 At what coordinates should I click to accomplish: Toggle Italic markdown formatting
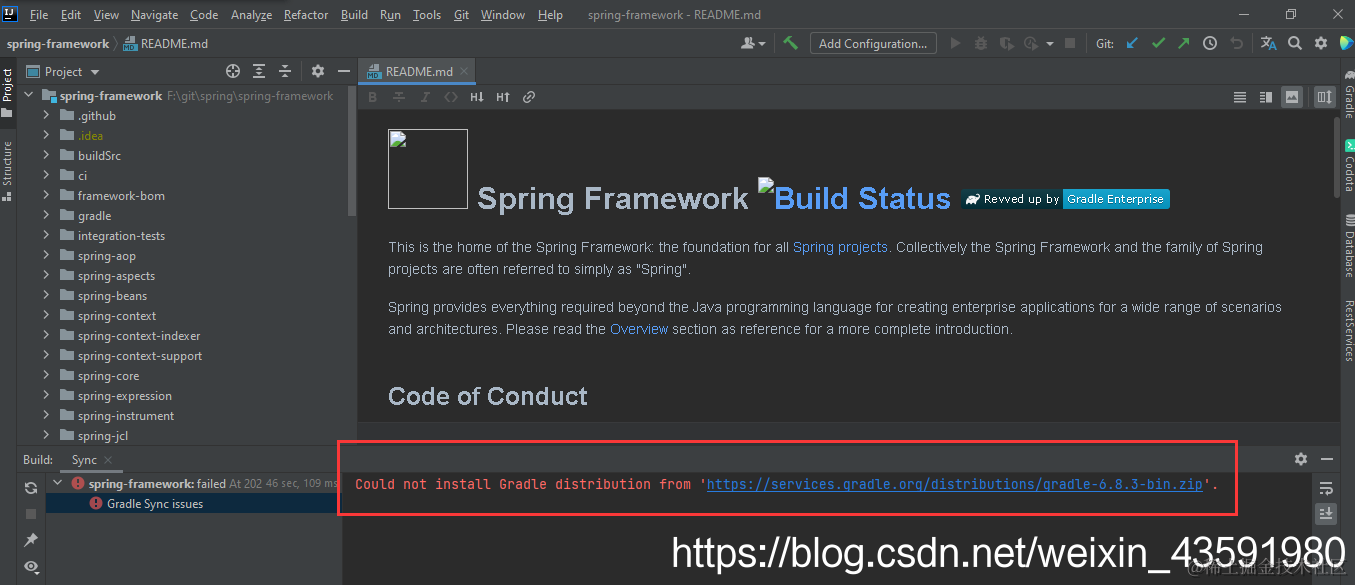[x=425, y=97]
